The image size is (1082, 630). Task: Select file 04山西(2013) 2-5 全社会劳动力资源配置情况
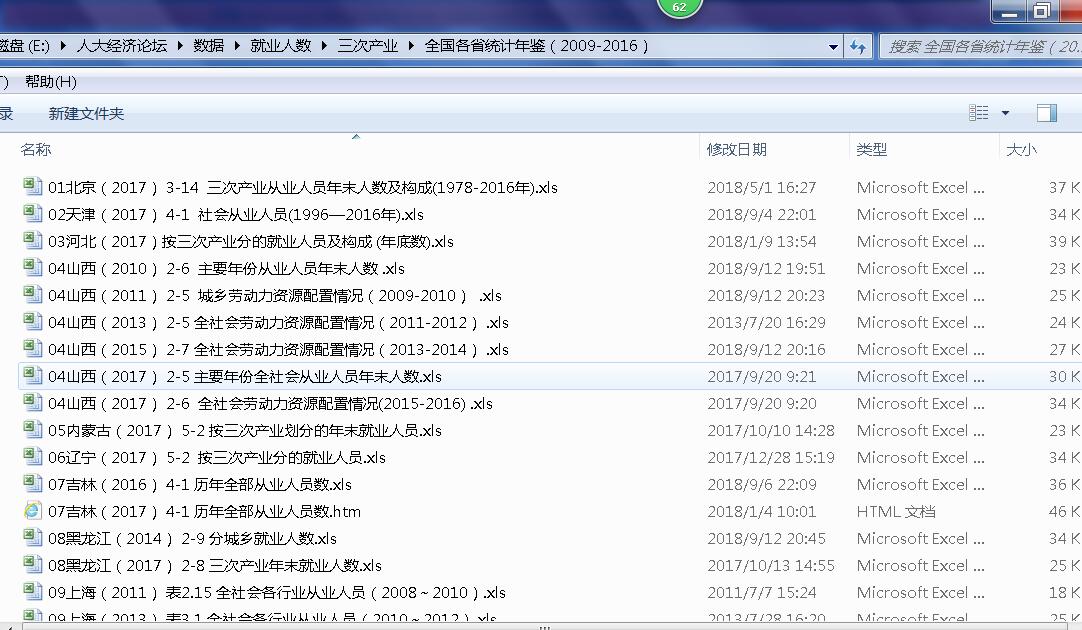(278, 322)
